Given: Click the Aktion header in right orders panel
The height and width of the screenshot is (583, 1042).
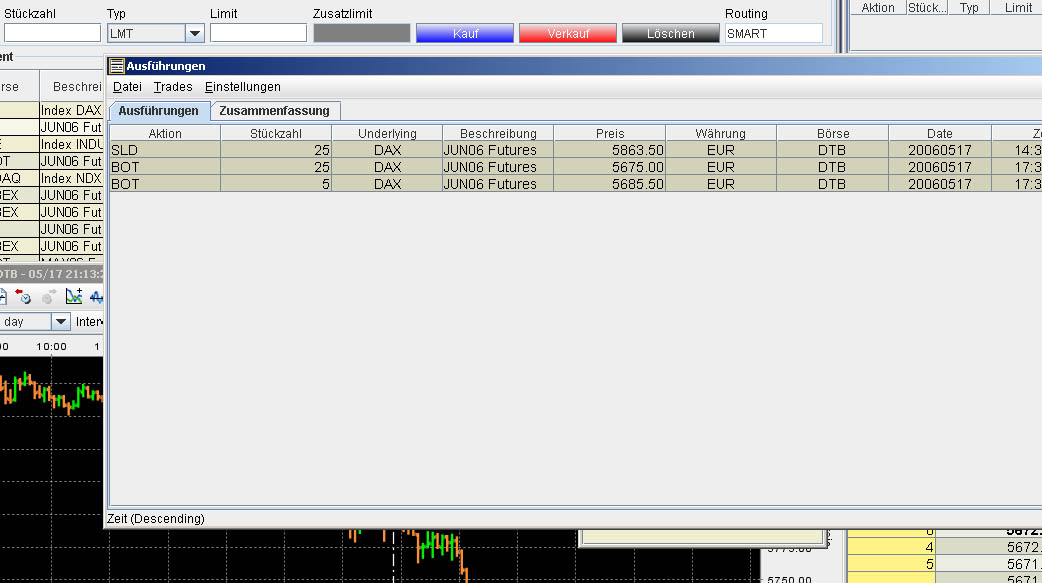Looking at the screenshot, I should click(878, 7).
